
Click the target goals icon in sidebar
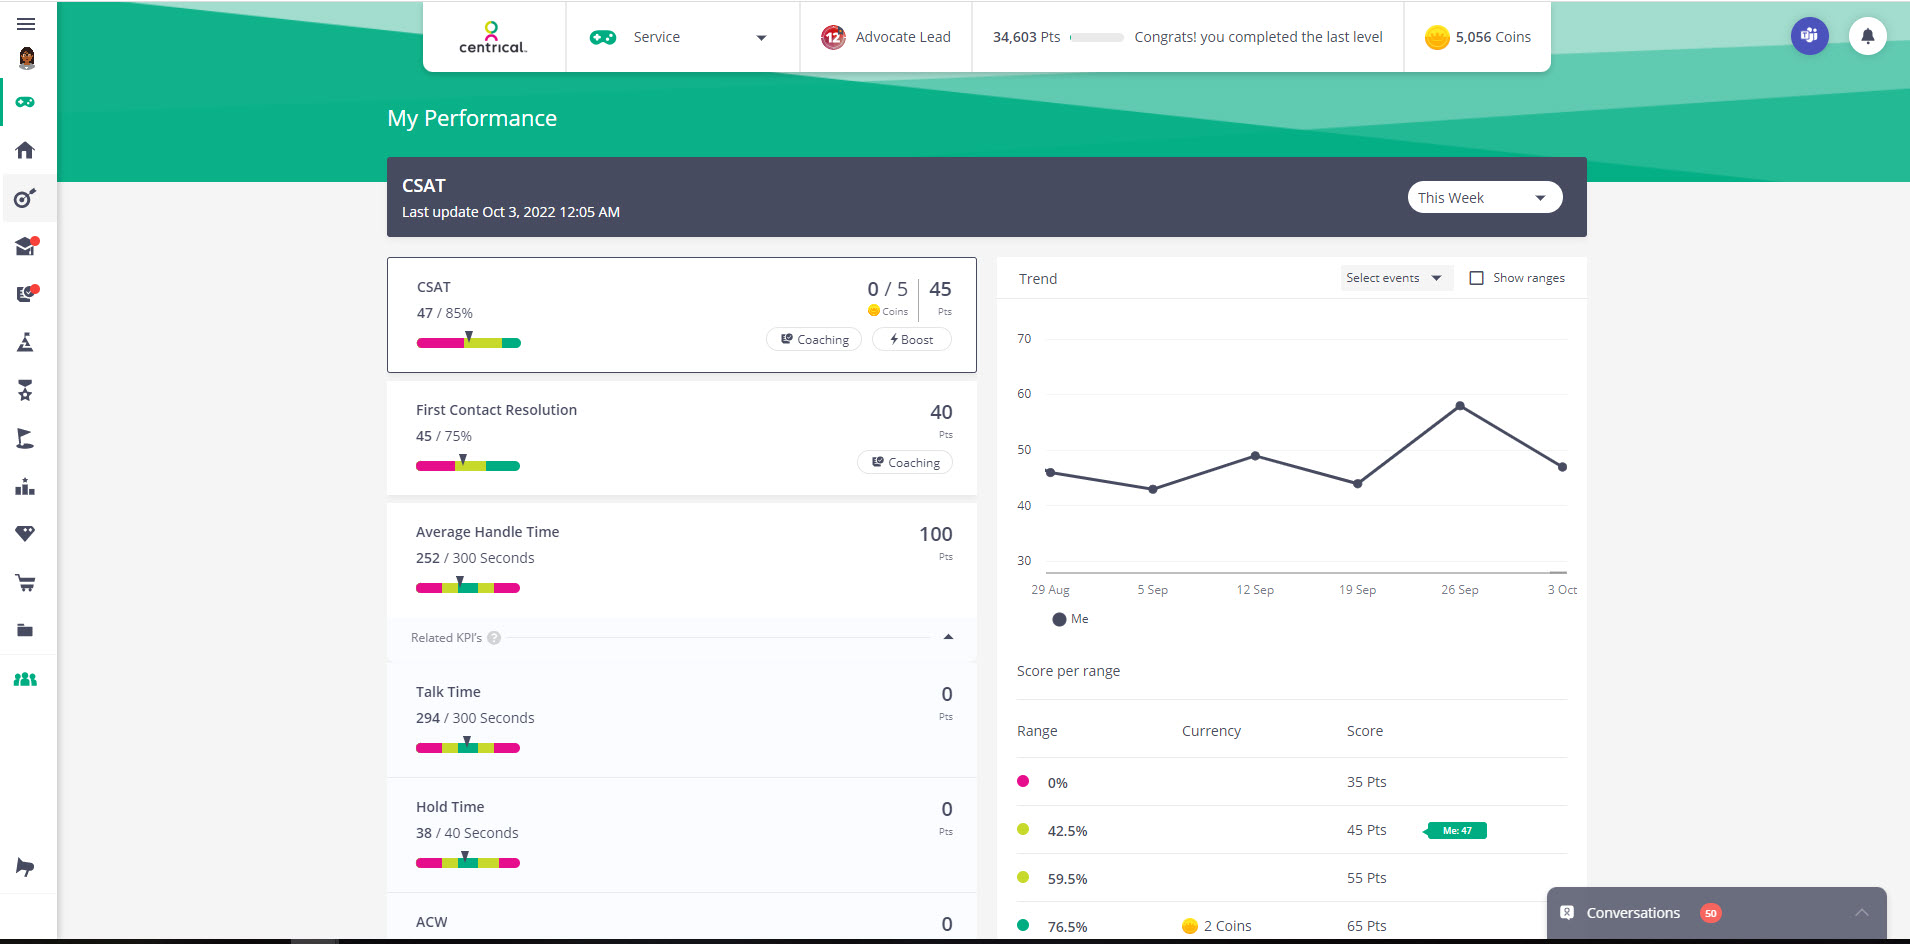[x=25, y=199]
